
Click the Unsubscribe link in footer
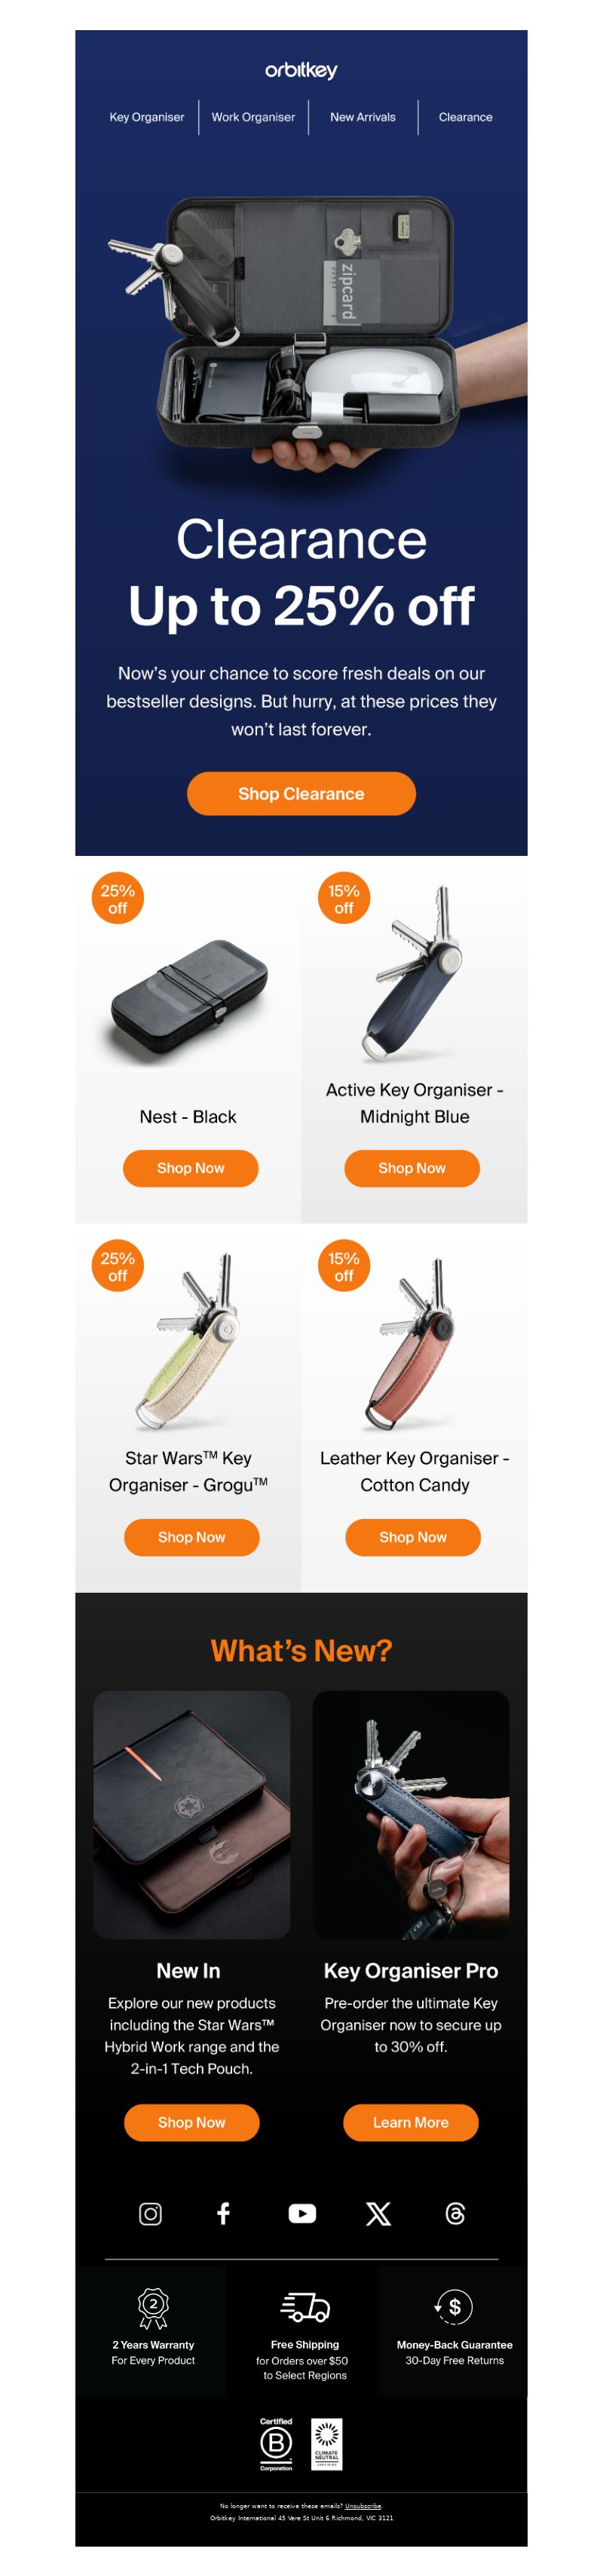(x=363, y=2506)
